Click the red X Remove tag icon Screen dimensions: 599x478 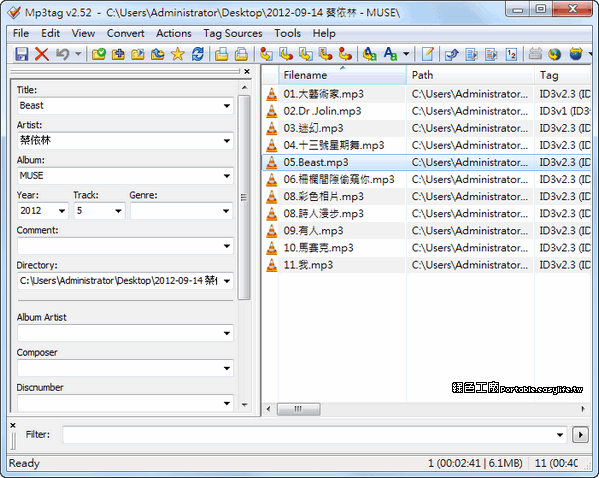(42, 54)
